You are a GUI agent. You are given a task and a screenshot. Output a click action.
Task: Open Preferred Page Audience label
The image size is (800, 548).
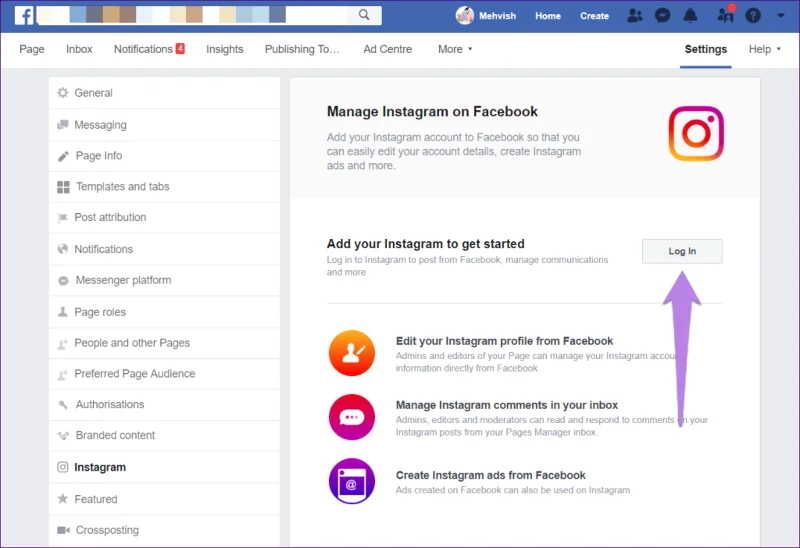coord(135,373)
